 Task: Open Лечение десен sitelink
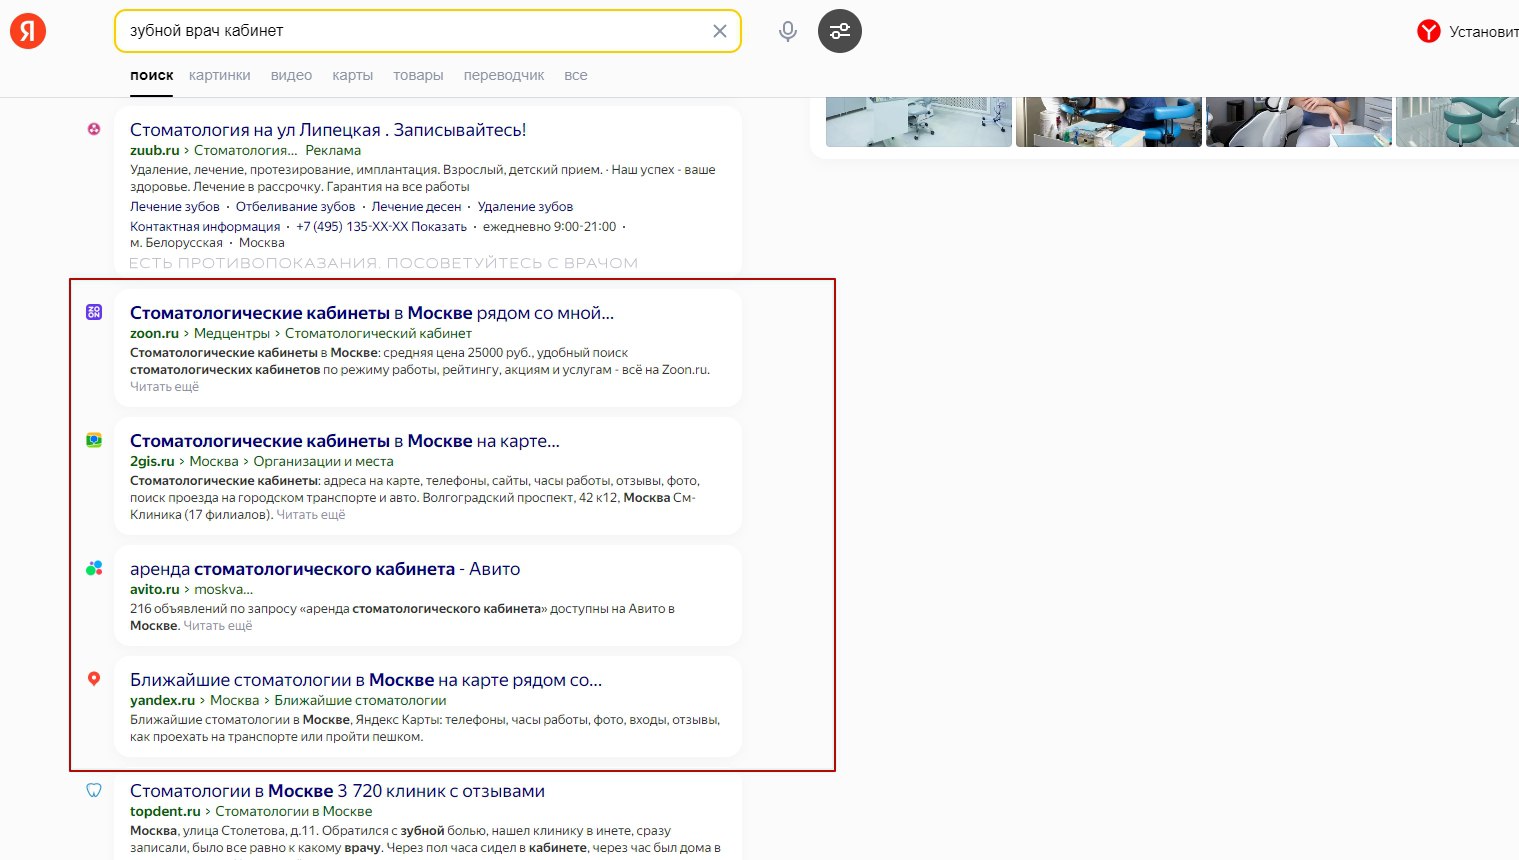417,206
